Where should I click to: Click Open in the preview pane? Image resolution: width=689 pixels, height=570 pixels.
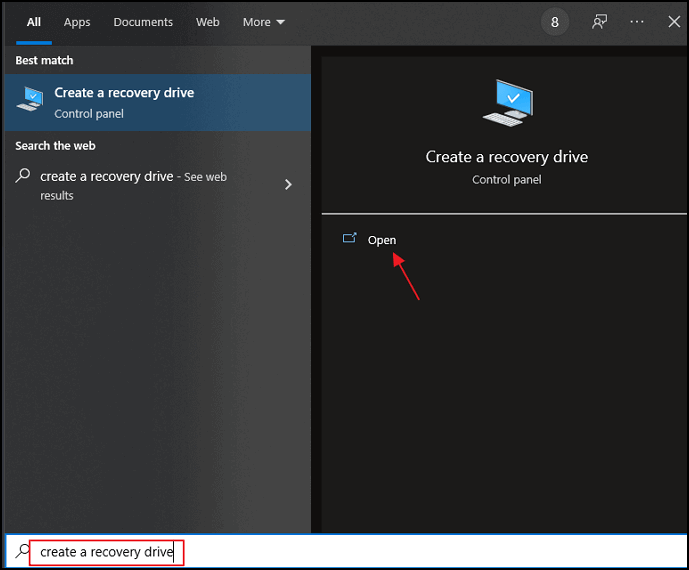(x=382, y=240)
